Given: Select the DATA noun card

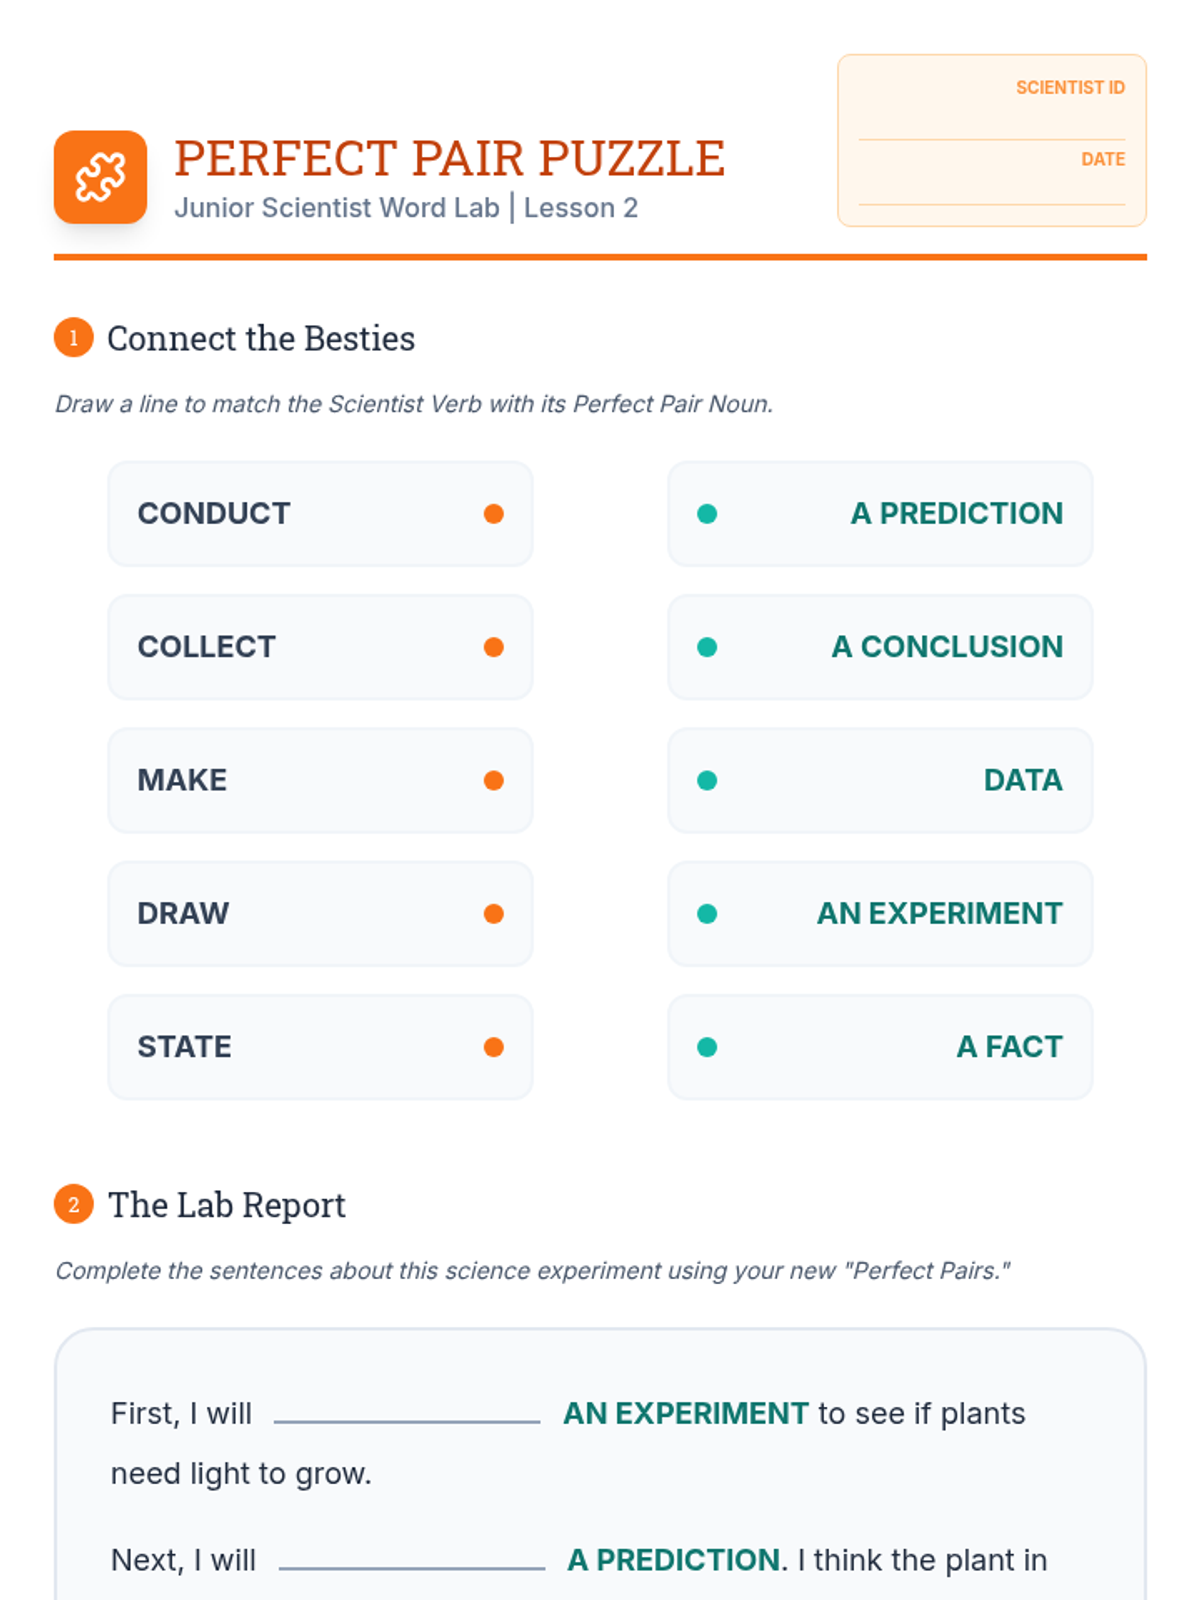Looking at the screenshot, I should point(880,780).
